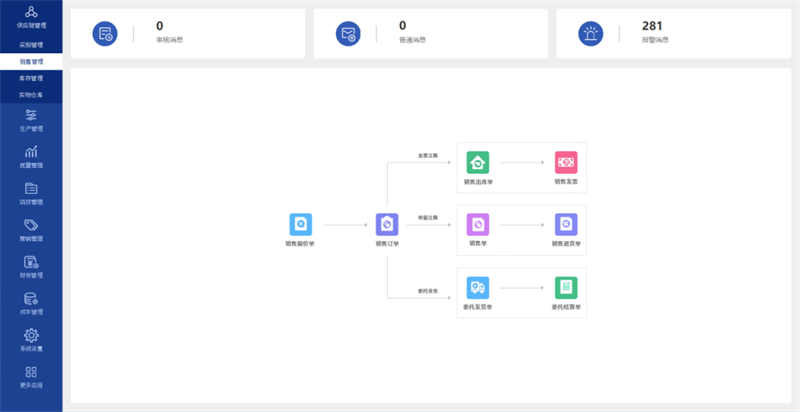800x412 pixels.
Task: Expand the 供应链管理 sidebar section
Action: 31,15
